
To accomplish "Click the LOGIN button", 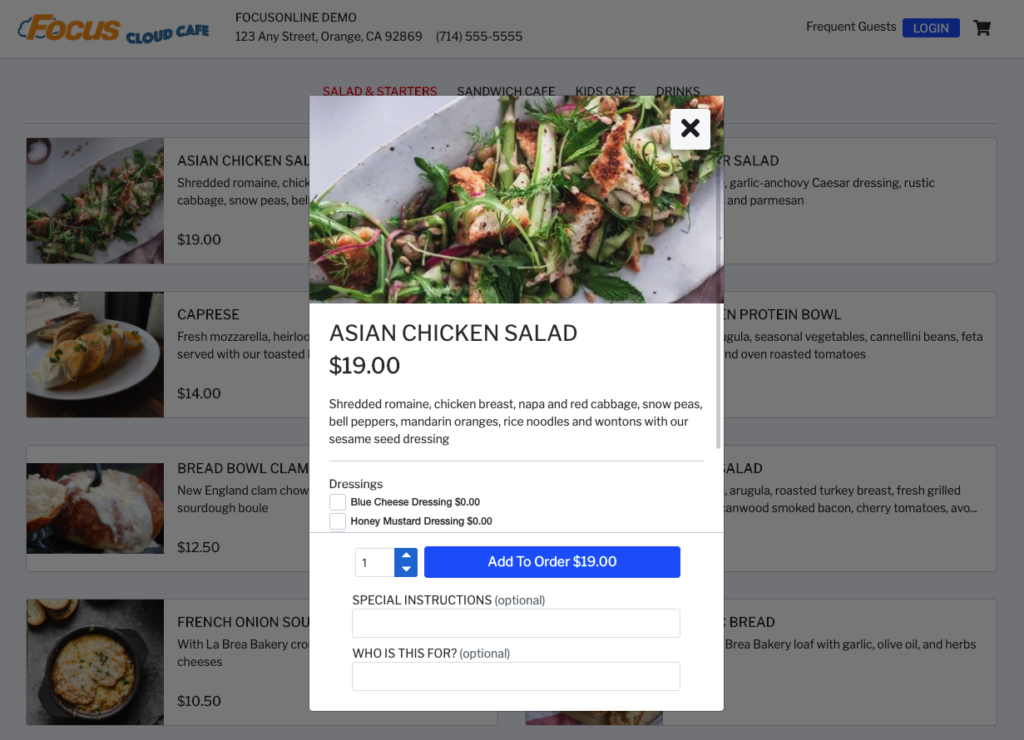I will click(930, 28).
